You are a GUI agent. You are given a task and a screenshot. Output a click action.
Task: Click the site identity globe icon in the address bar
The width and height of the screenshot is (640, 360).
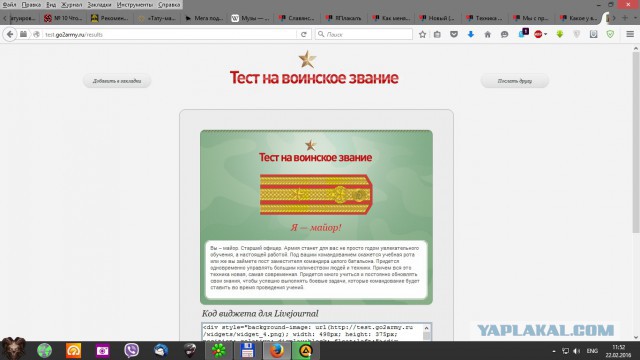(36, 35)
